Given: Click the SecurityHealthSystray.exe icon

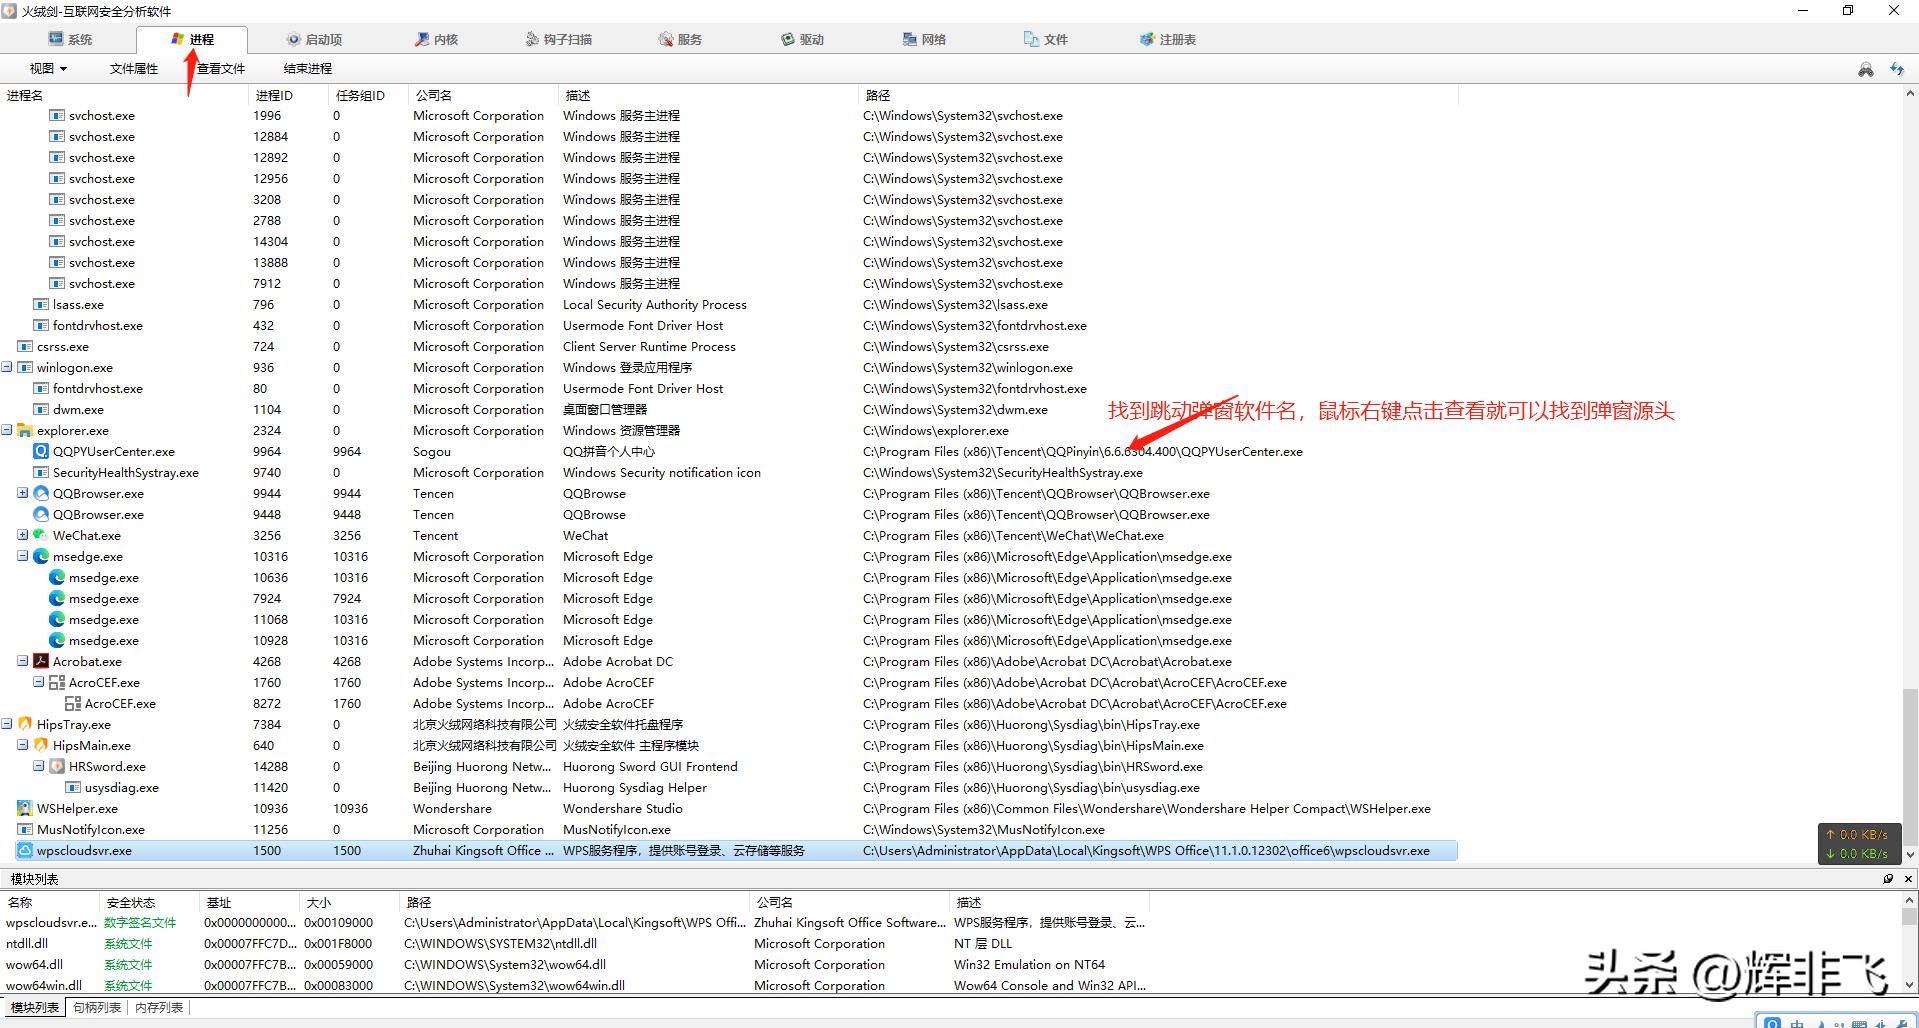Looking at the screenshot, I should (41, 473).
